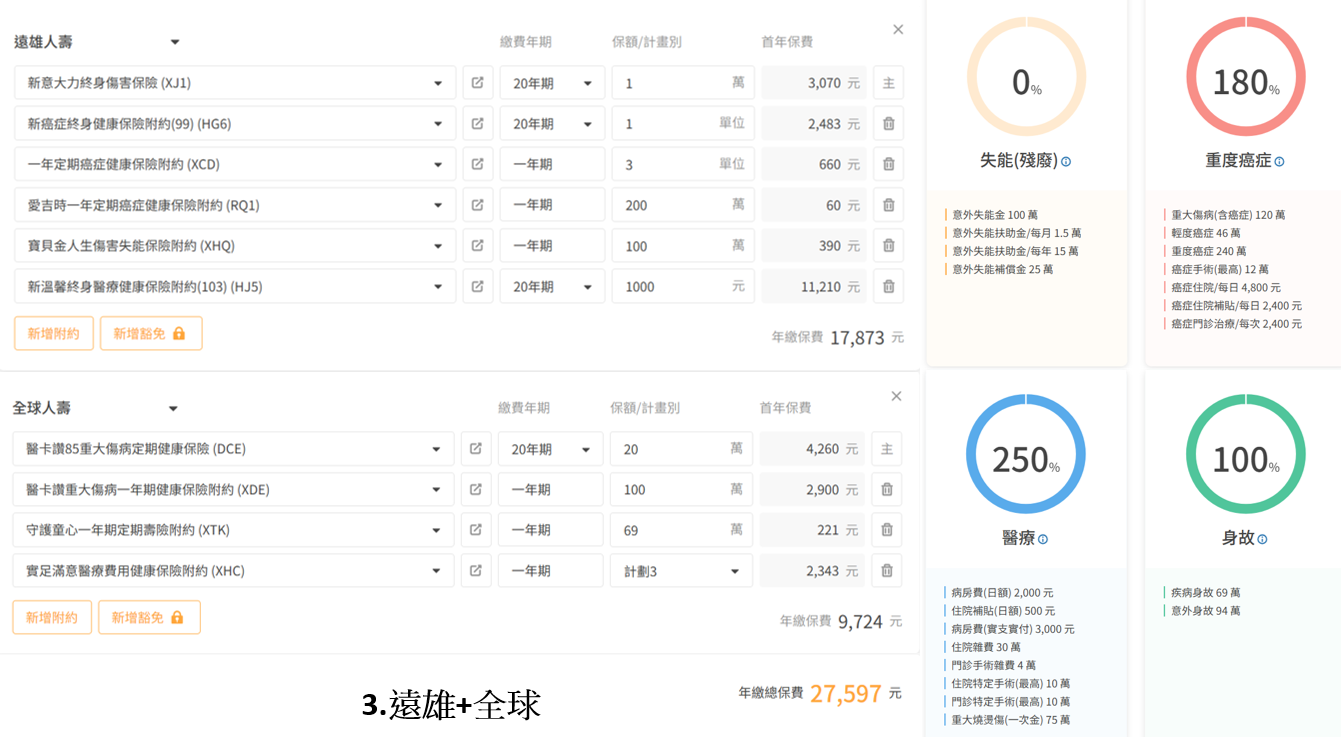The width and height of the screenshot is (1341, 737).
Task: Open external link for 新癌症終身健康保險附約 (HG6)
Action: [x=478, y=124]
